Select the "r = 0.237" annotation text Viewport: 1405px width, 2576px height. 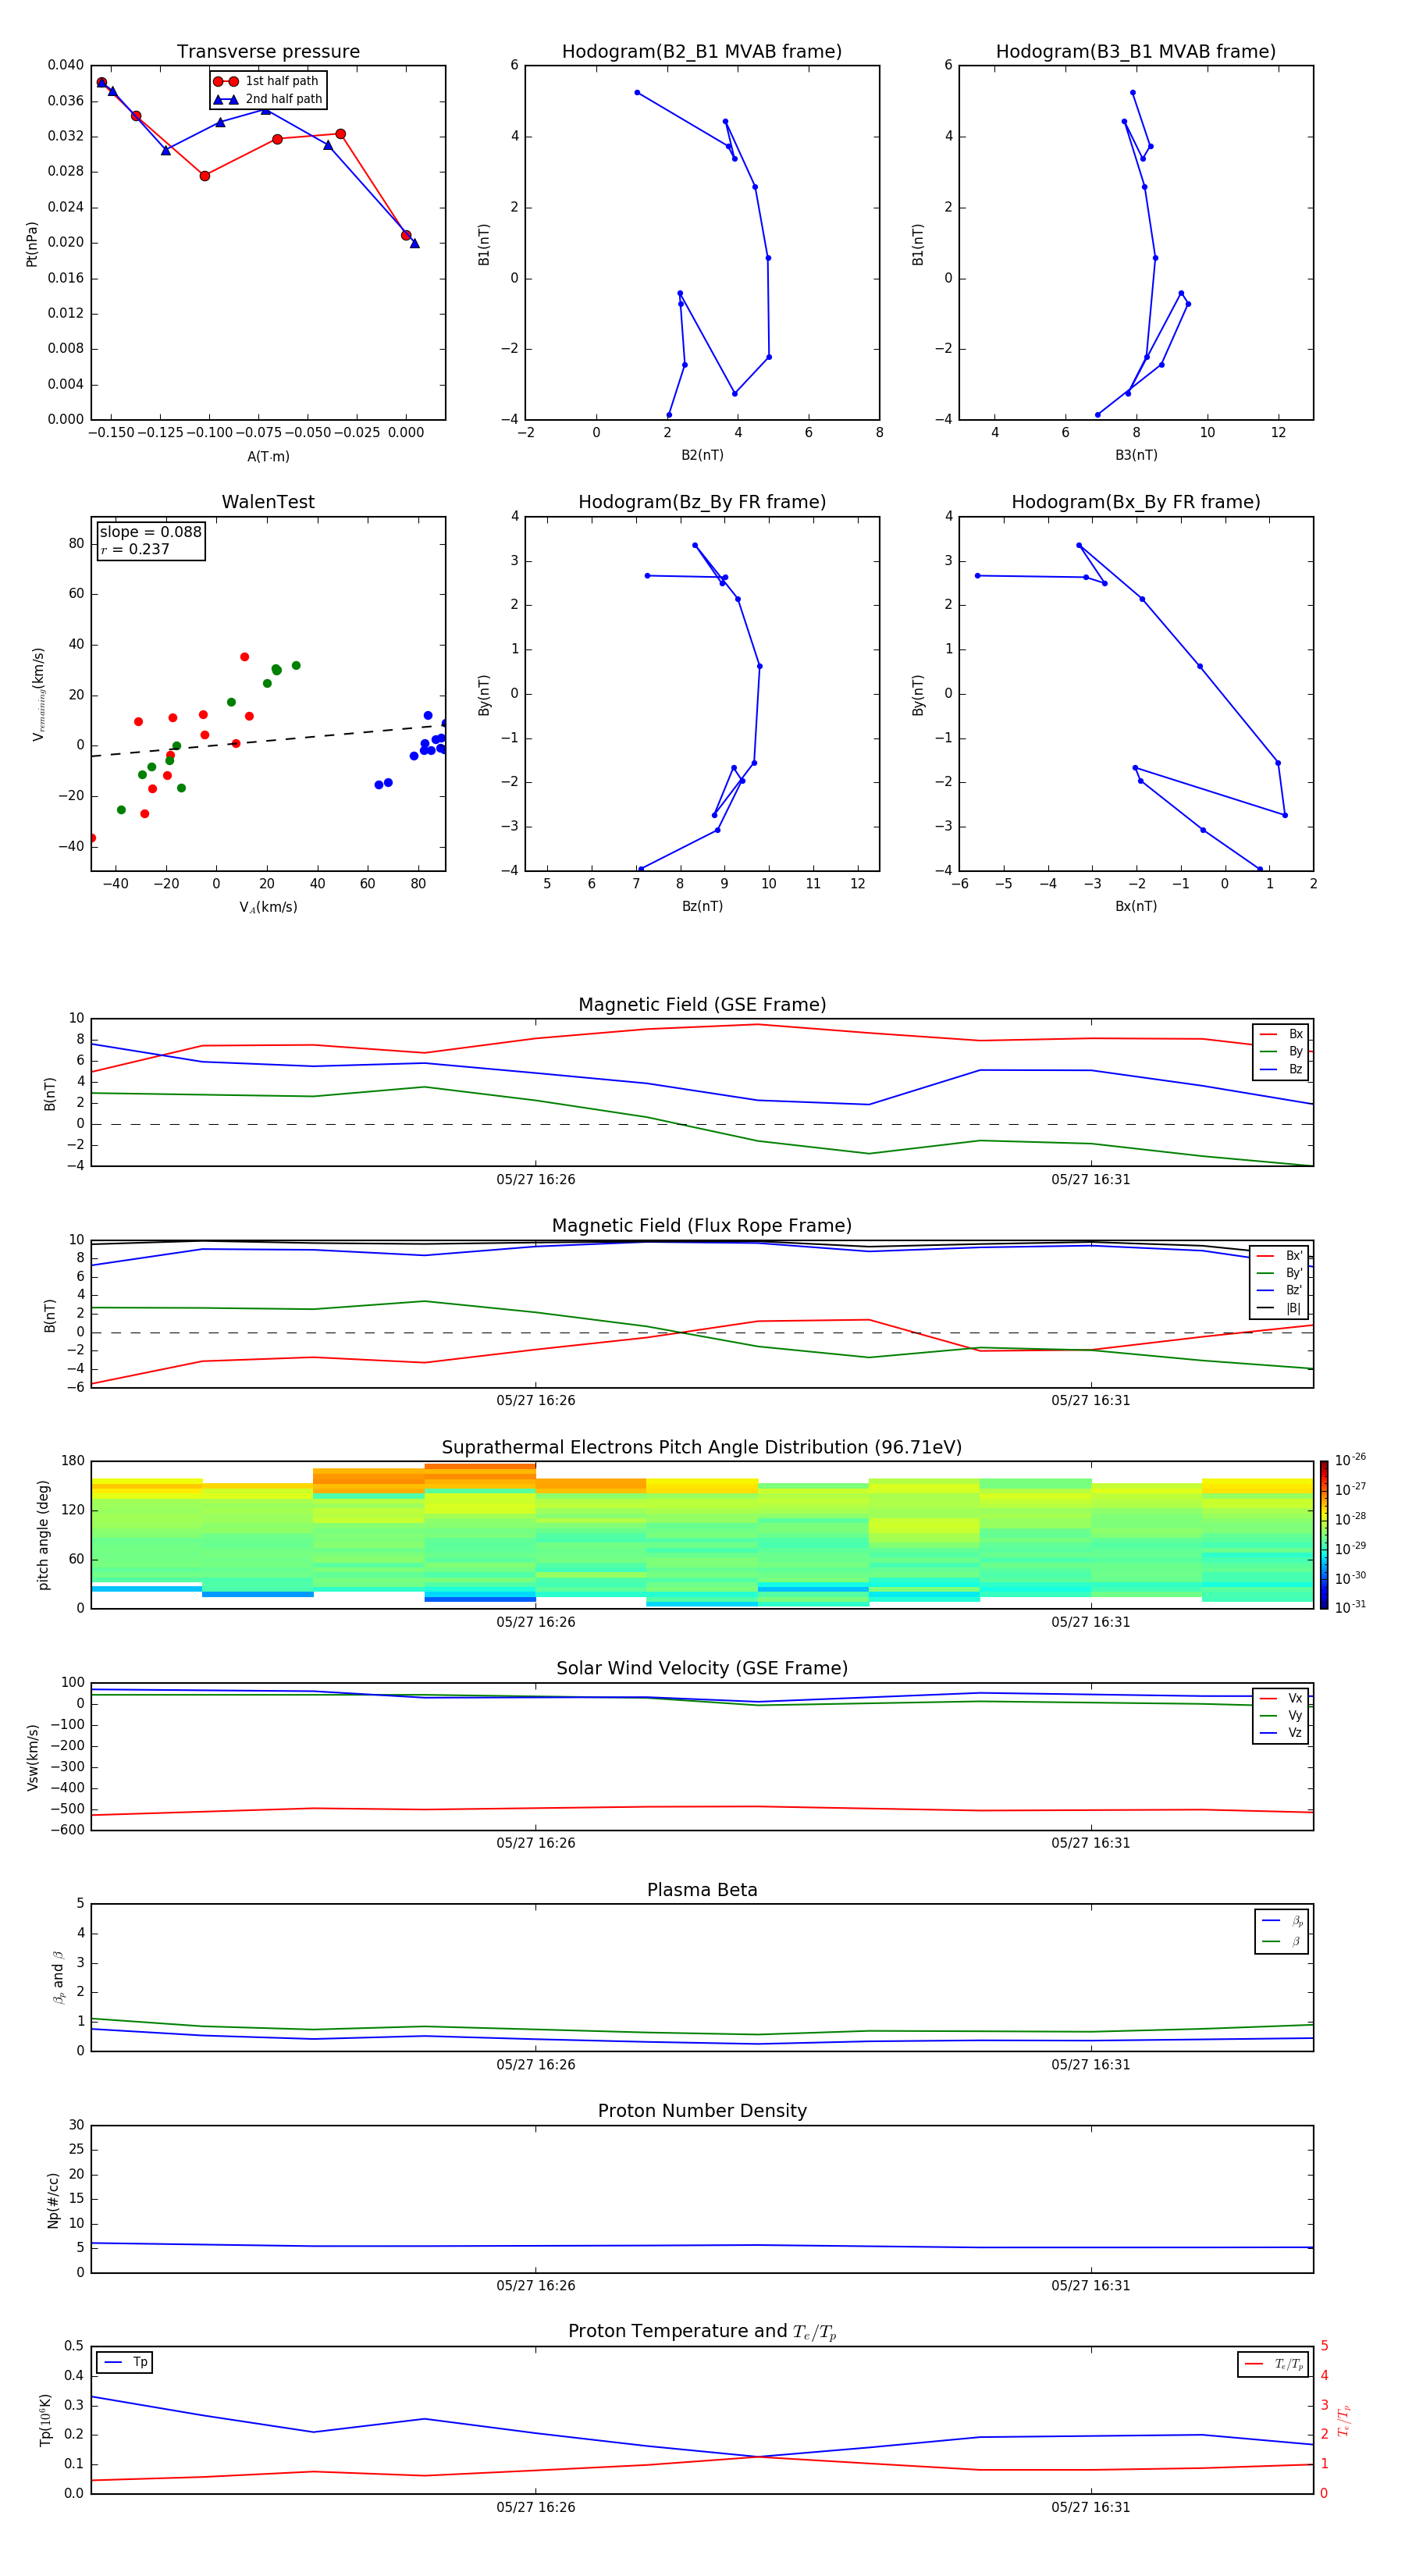click(135, 549)
